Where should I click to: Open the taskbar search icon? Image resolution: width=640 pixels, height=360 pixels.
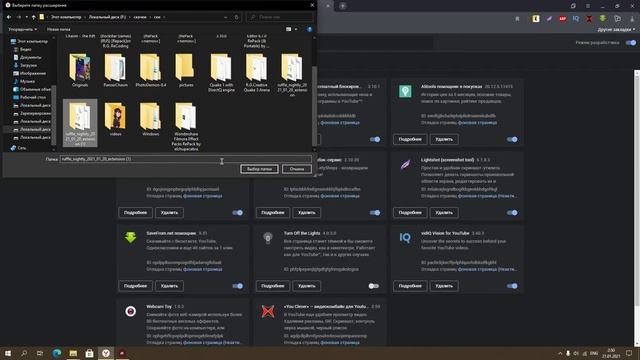24,353
